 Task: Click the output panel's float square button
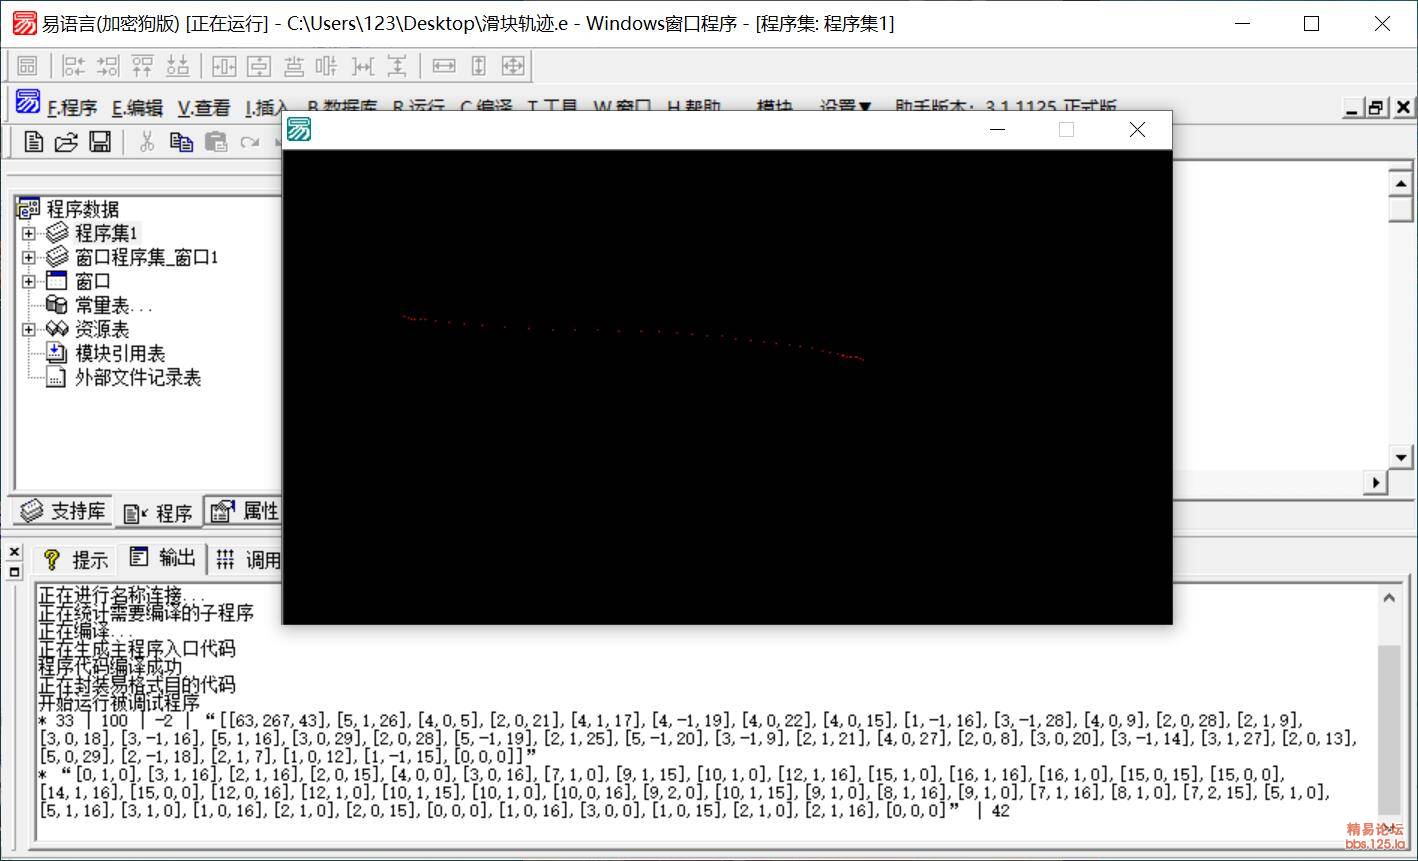(14, 572)
